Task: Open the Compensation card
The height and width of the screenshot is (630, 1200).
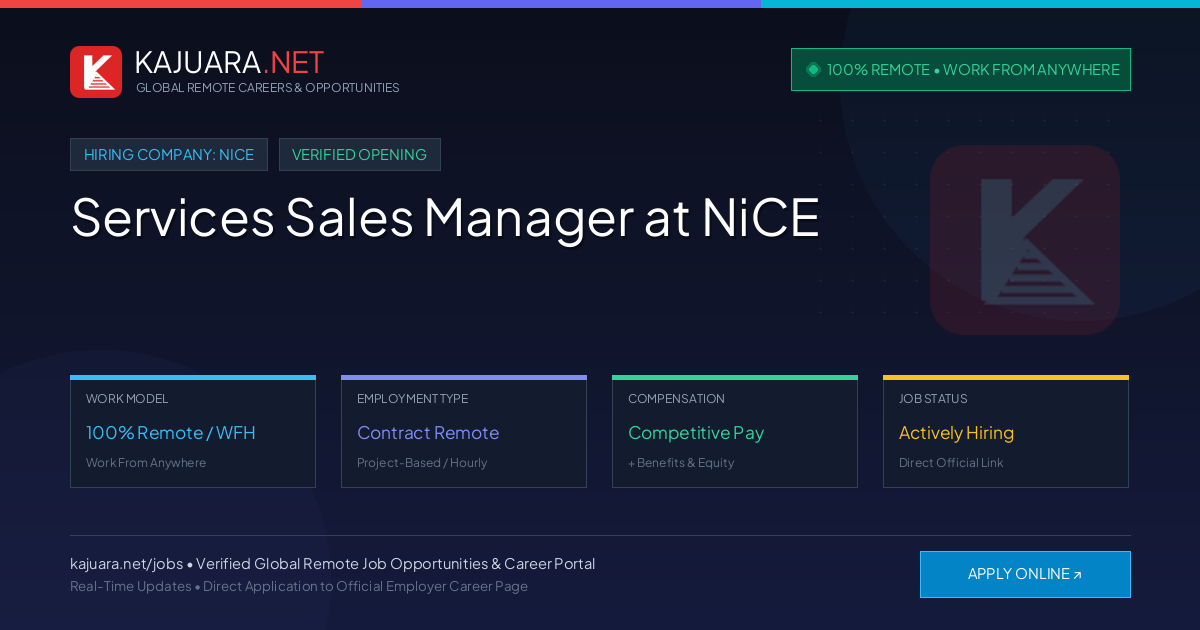Action: [735, 432]
